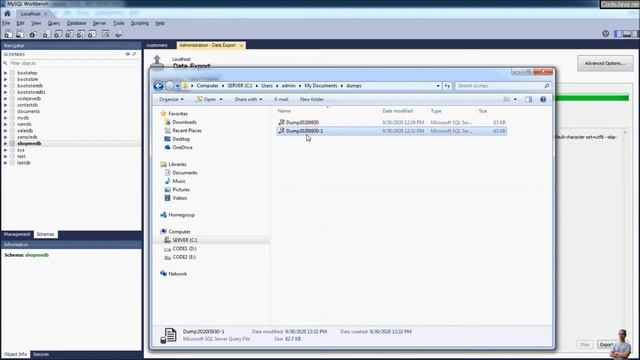640x360 pixels.
Task: Close the Administration - Data Export tab
Action: 241,45
